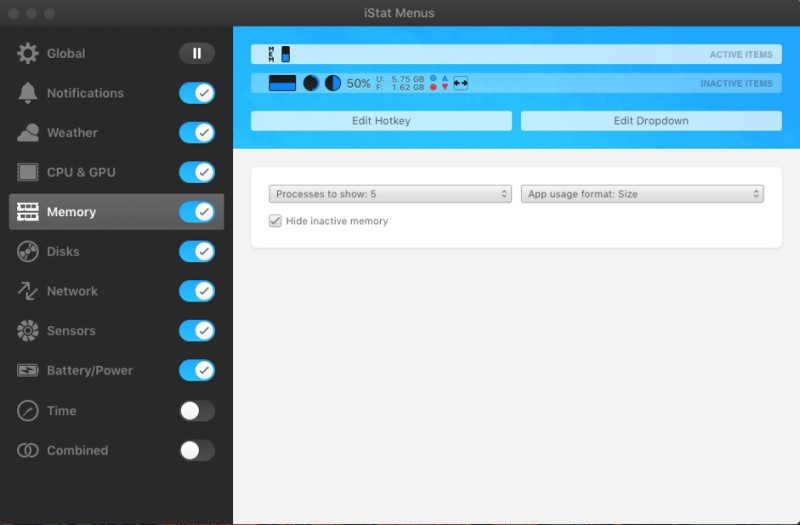Click the Edit Hotkey button
This screenshot has width=800, height=525.
tap(381, 121)
